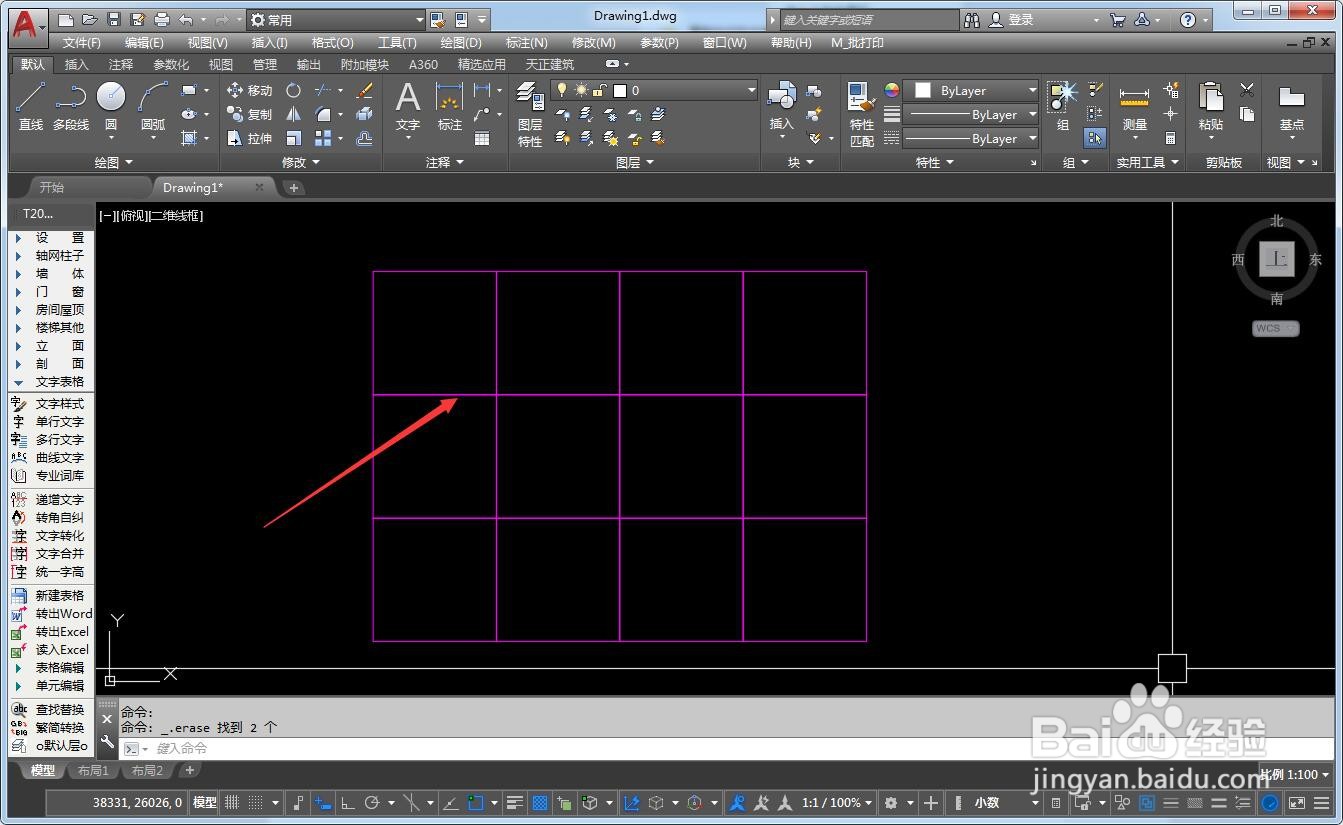Click the Erase tool icon in Modify panel
Viewport: 1343px width, 825px height.
365,90
